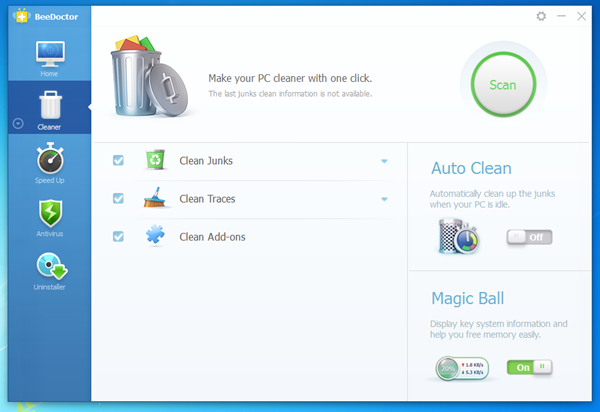Click the Clean Traces broom icon
Screen dimensions: 600x412
(x=155, y=197)
